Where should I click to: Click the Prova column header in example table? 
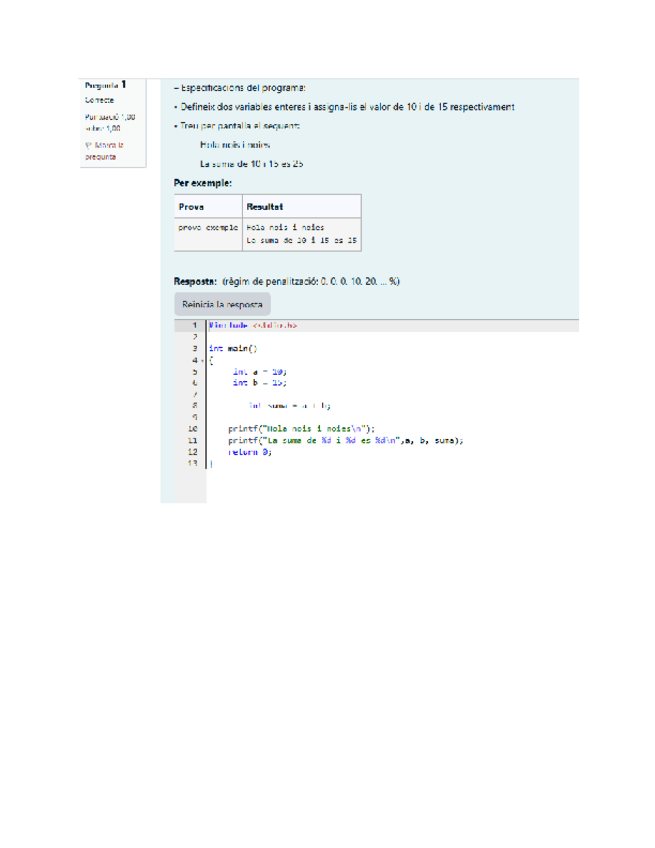click(x=191, y=207)
